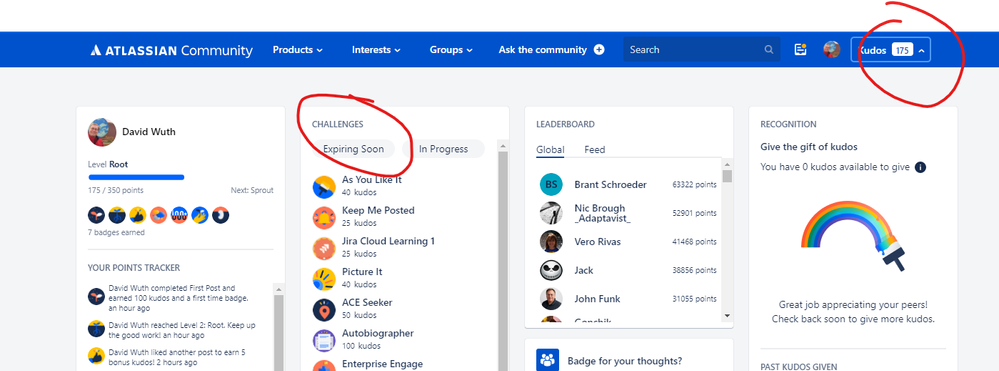Screen dimensions: 999x371
Task: Open the As You Like It challenge
Action: tap(371, 180)
